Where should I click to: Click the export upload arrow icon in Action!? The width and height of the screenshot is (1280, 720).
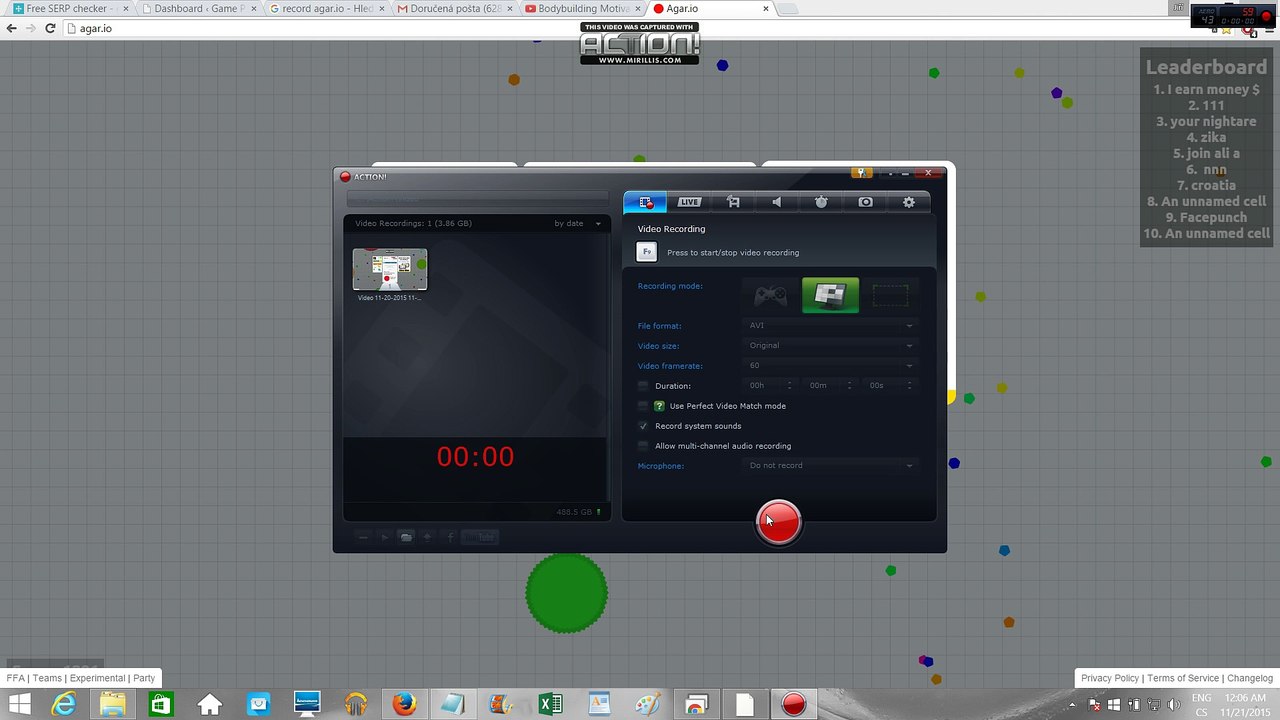[428, 537]
